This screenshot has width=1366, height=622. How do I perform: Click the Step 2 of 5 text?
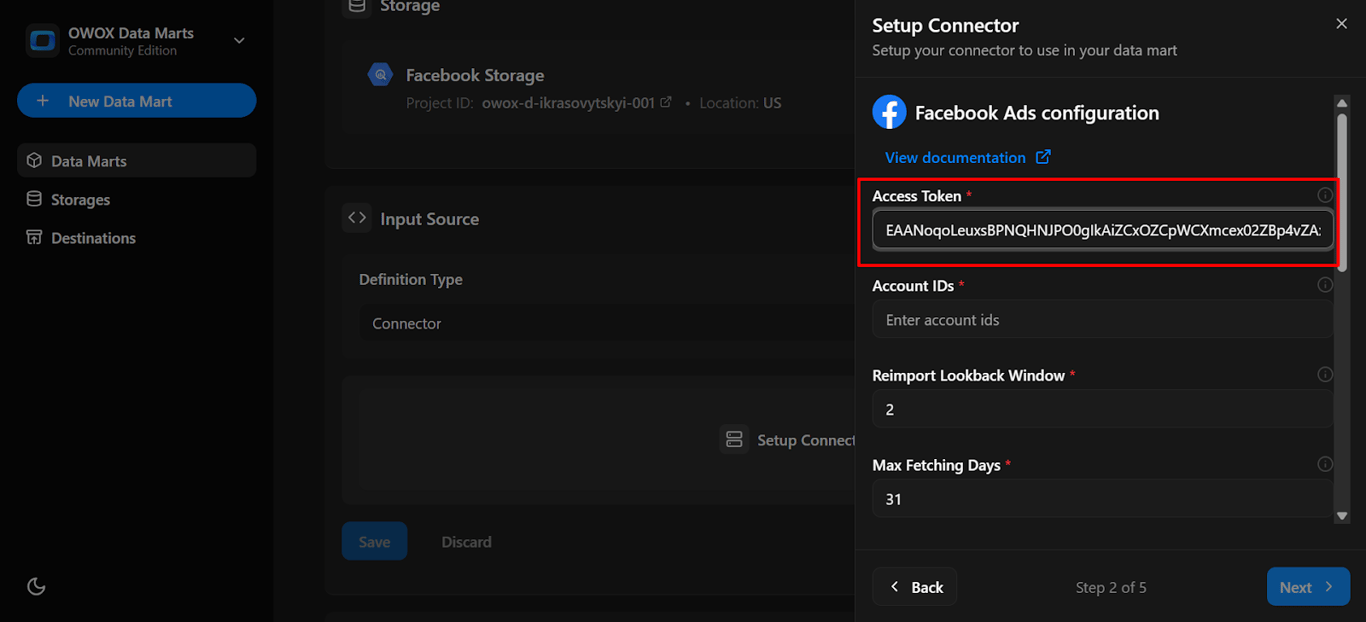1111,587
